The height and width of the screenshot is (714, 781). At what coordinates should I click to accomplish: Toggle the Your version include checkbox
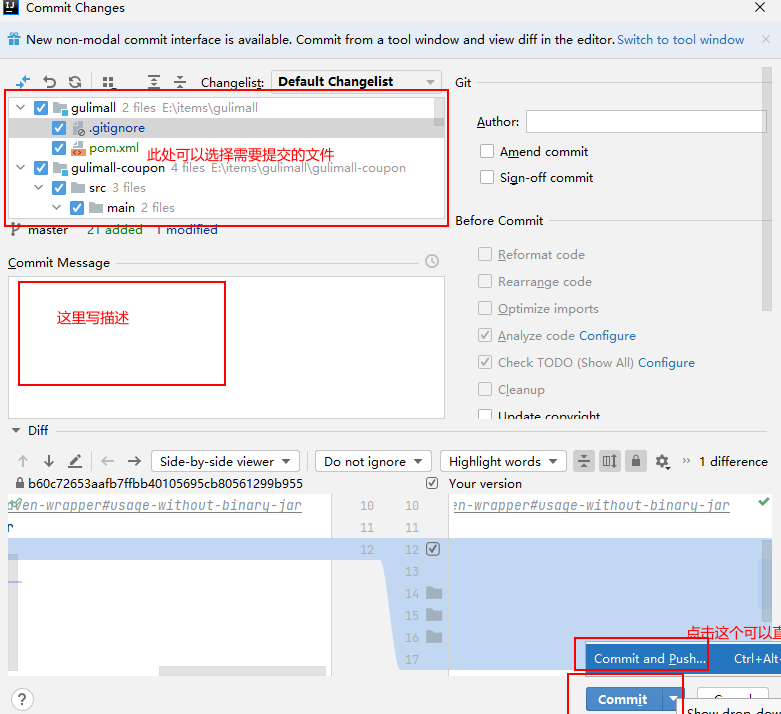(432, 483)
